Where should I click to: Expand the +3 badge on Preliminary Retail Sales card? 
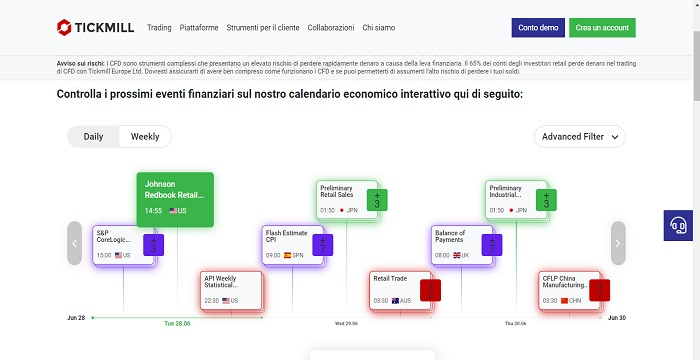pyautogui.click(x=377, y=200)
